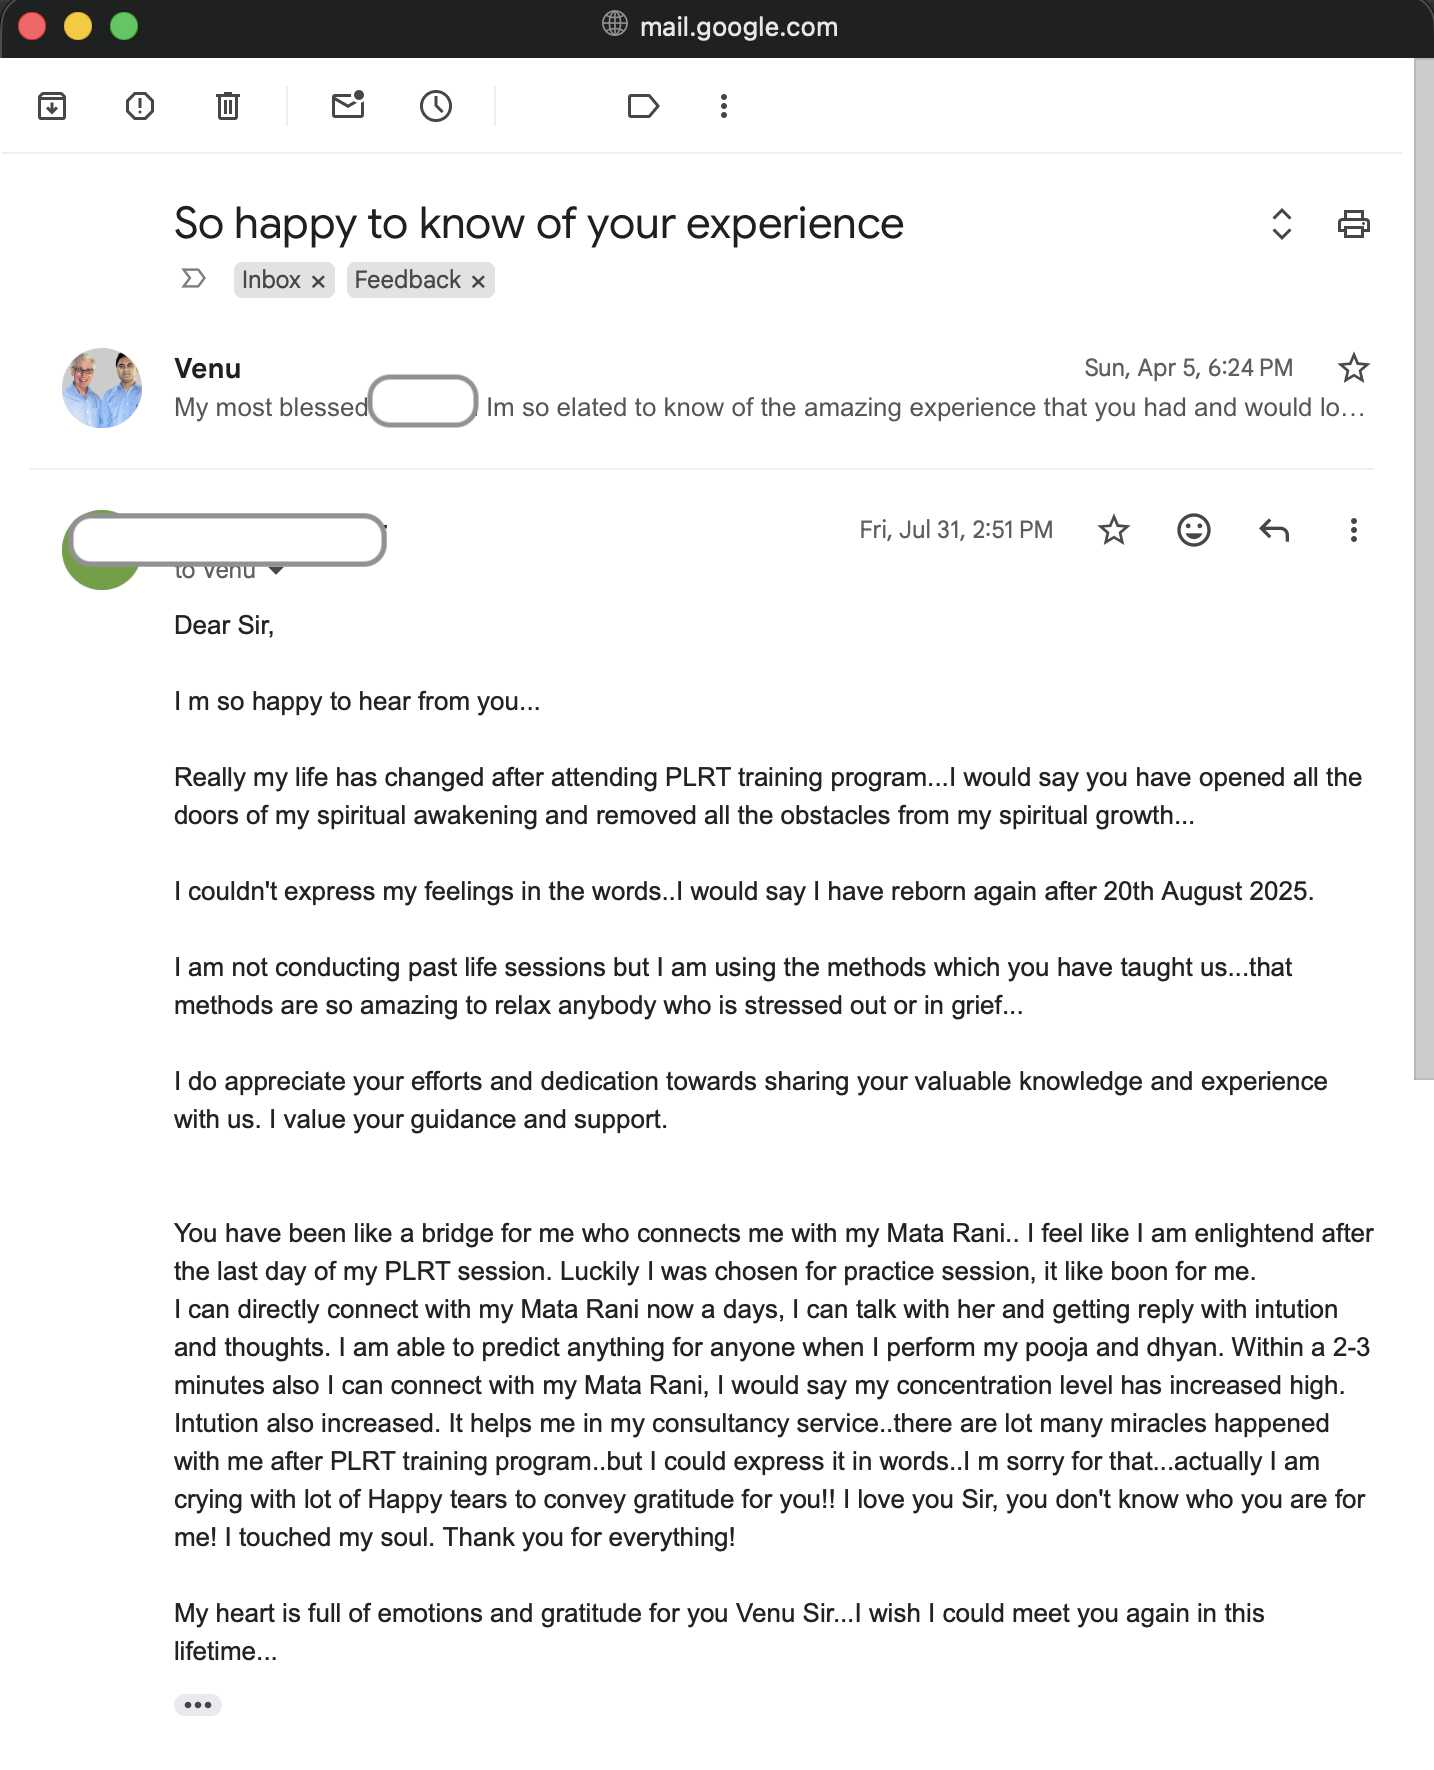The height and width of the screenshot is (1770, 1434).
Task: Show recipient details next to 'to Venu'
Action: point(277,571)
